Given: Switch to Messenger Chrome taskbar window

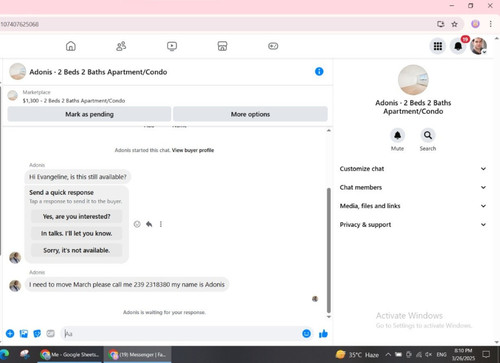Looking at the screenshot, I should click(x=138, y=354).
